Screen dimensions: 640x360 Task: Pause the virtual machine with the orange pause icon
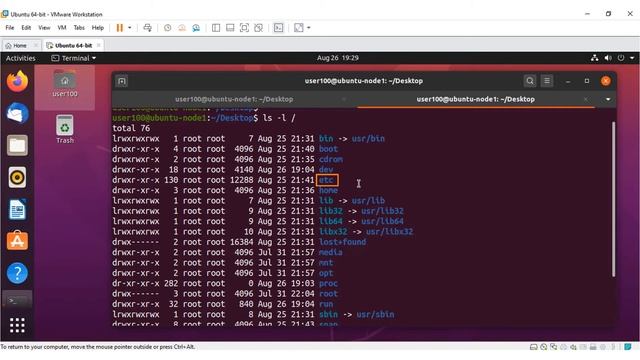120,28
